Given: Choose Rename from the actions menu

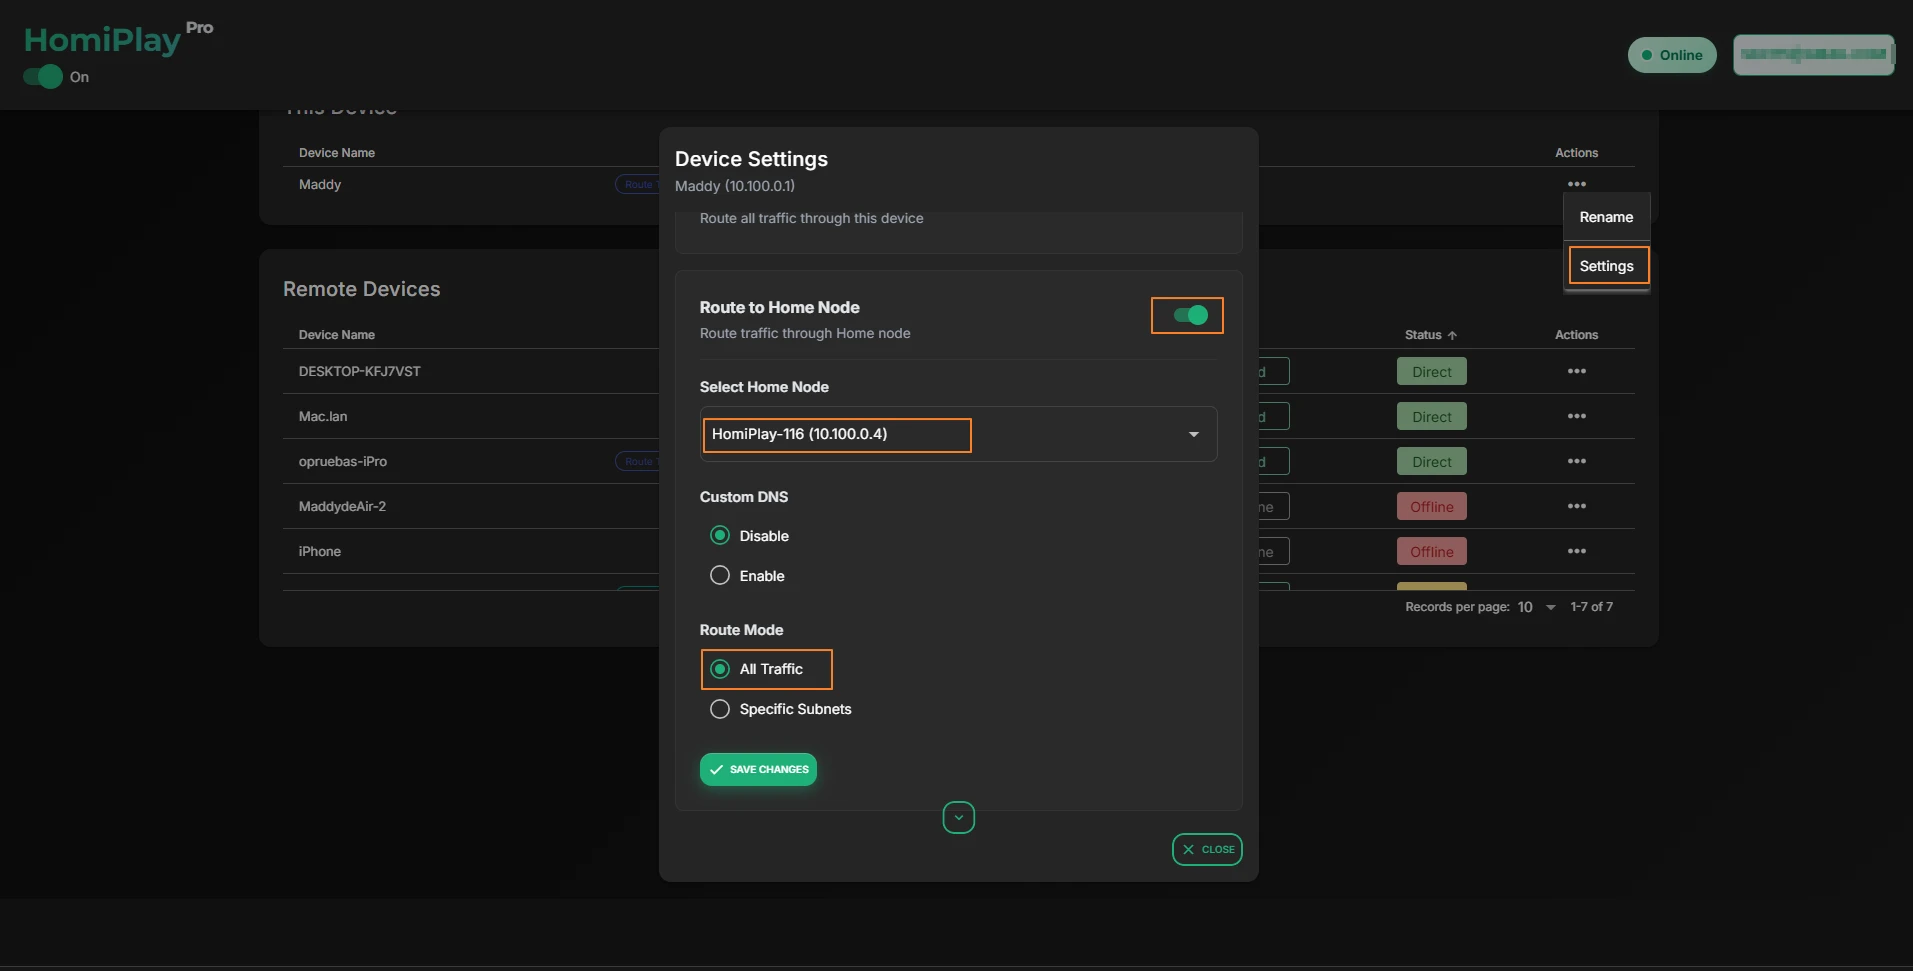Looking at the screenshot, I should 1606,217.
